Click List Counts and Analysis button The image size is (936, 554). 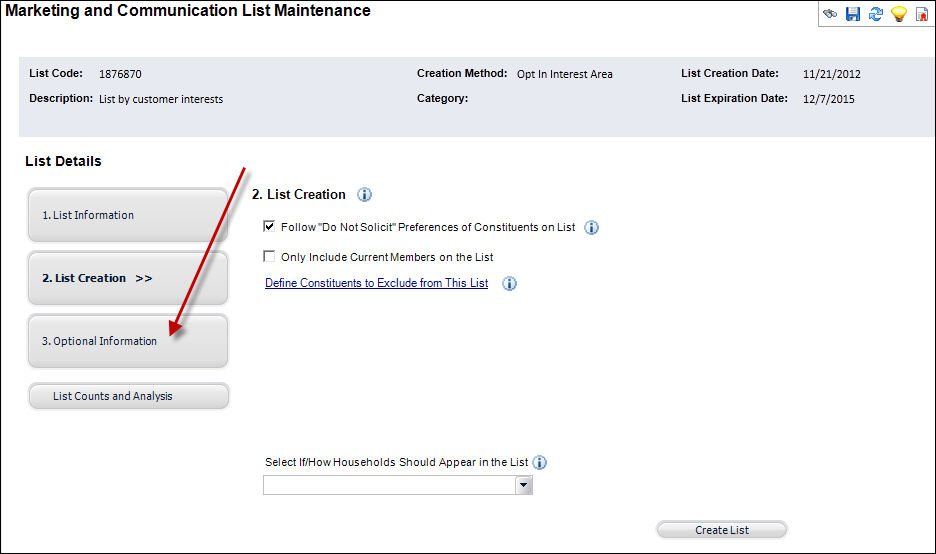point(128,396)
